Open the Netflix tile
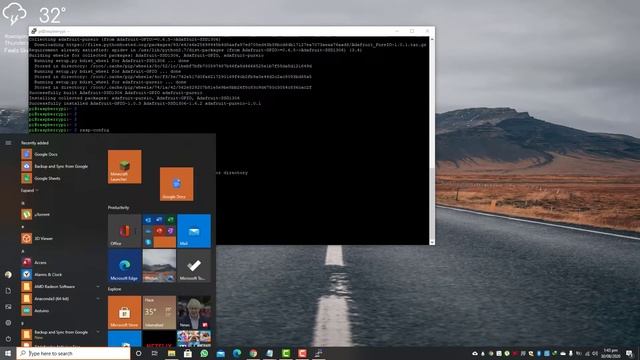 click(x=159, y=339)
